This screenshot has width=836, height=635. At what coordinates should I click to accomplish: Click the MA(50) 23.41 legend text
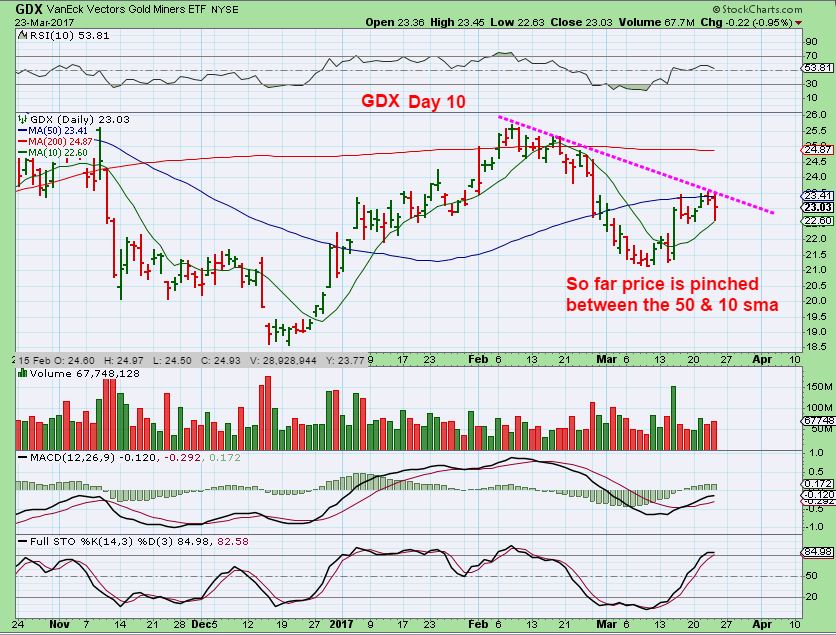point(58,131)
